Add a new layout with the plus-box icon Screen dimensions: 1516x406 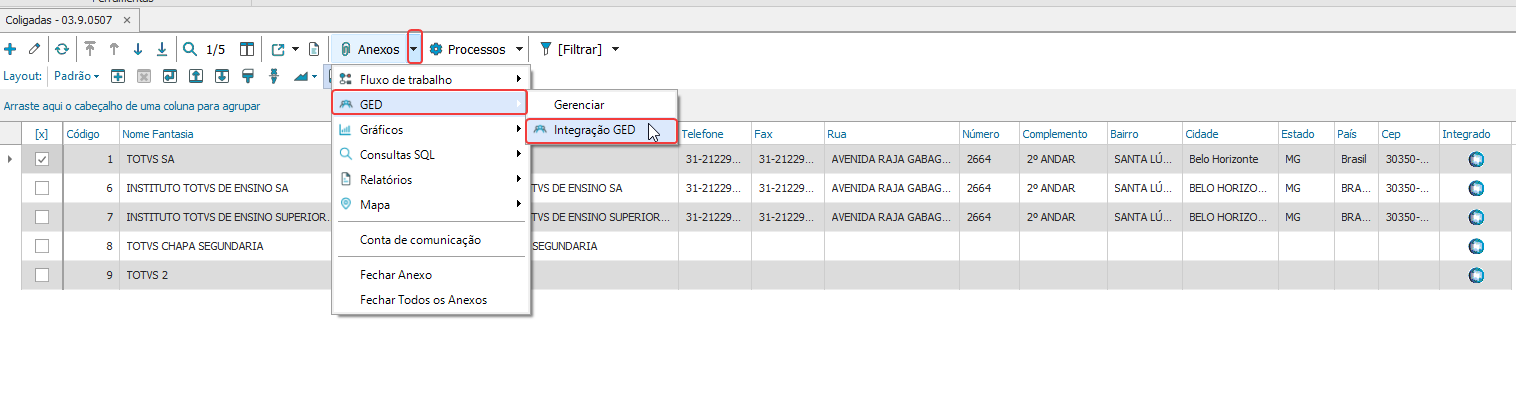click(118, 76)
